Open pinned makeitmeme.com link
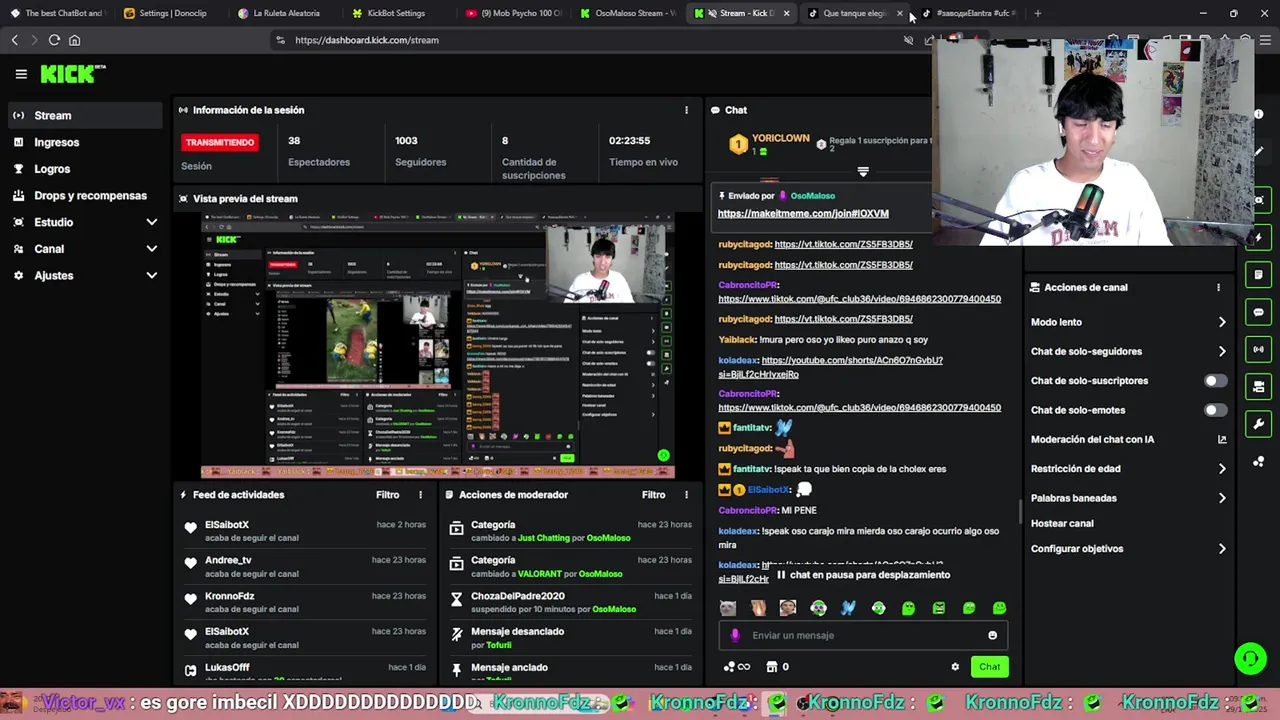Image resolution: width=1280 pixels, height=720 pixels. click(803, 213)
